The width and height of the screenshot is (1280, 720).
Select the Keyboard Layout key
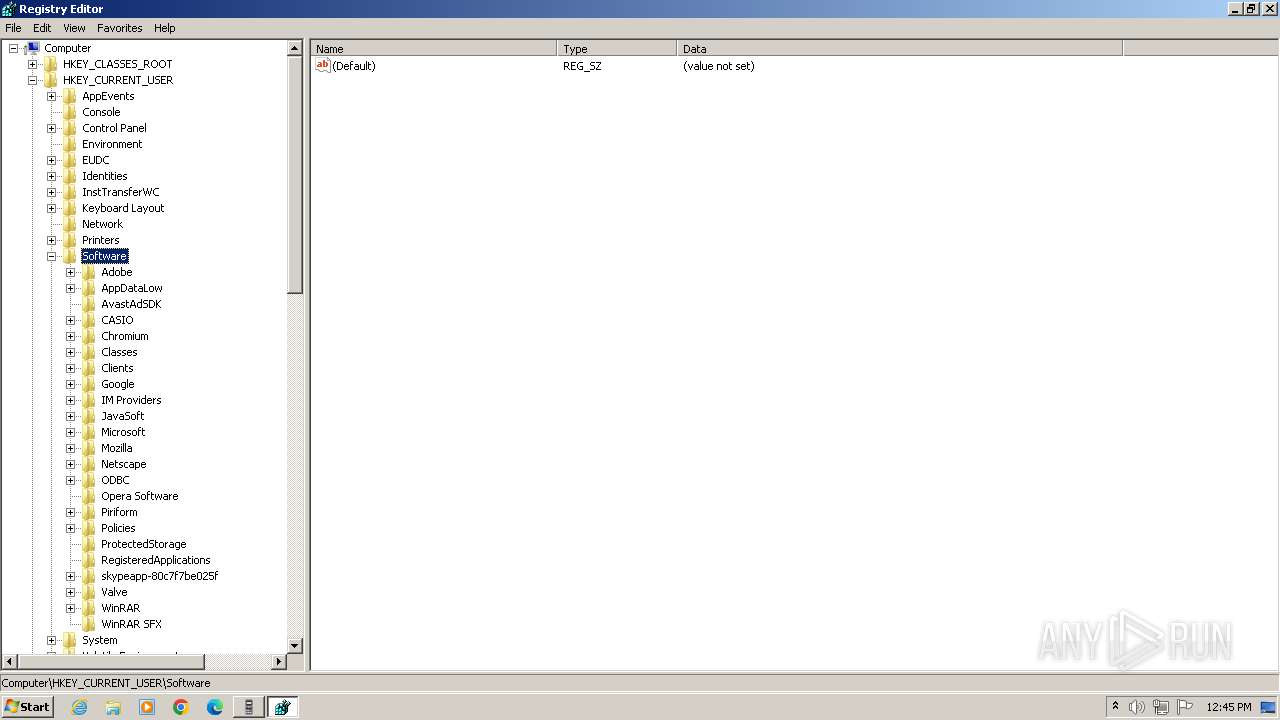(x=123, y=208)
